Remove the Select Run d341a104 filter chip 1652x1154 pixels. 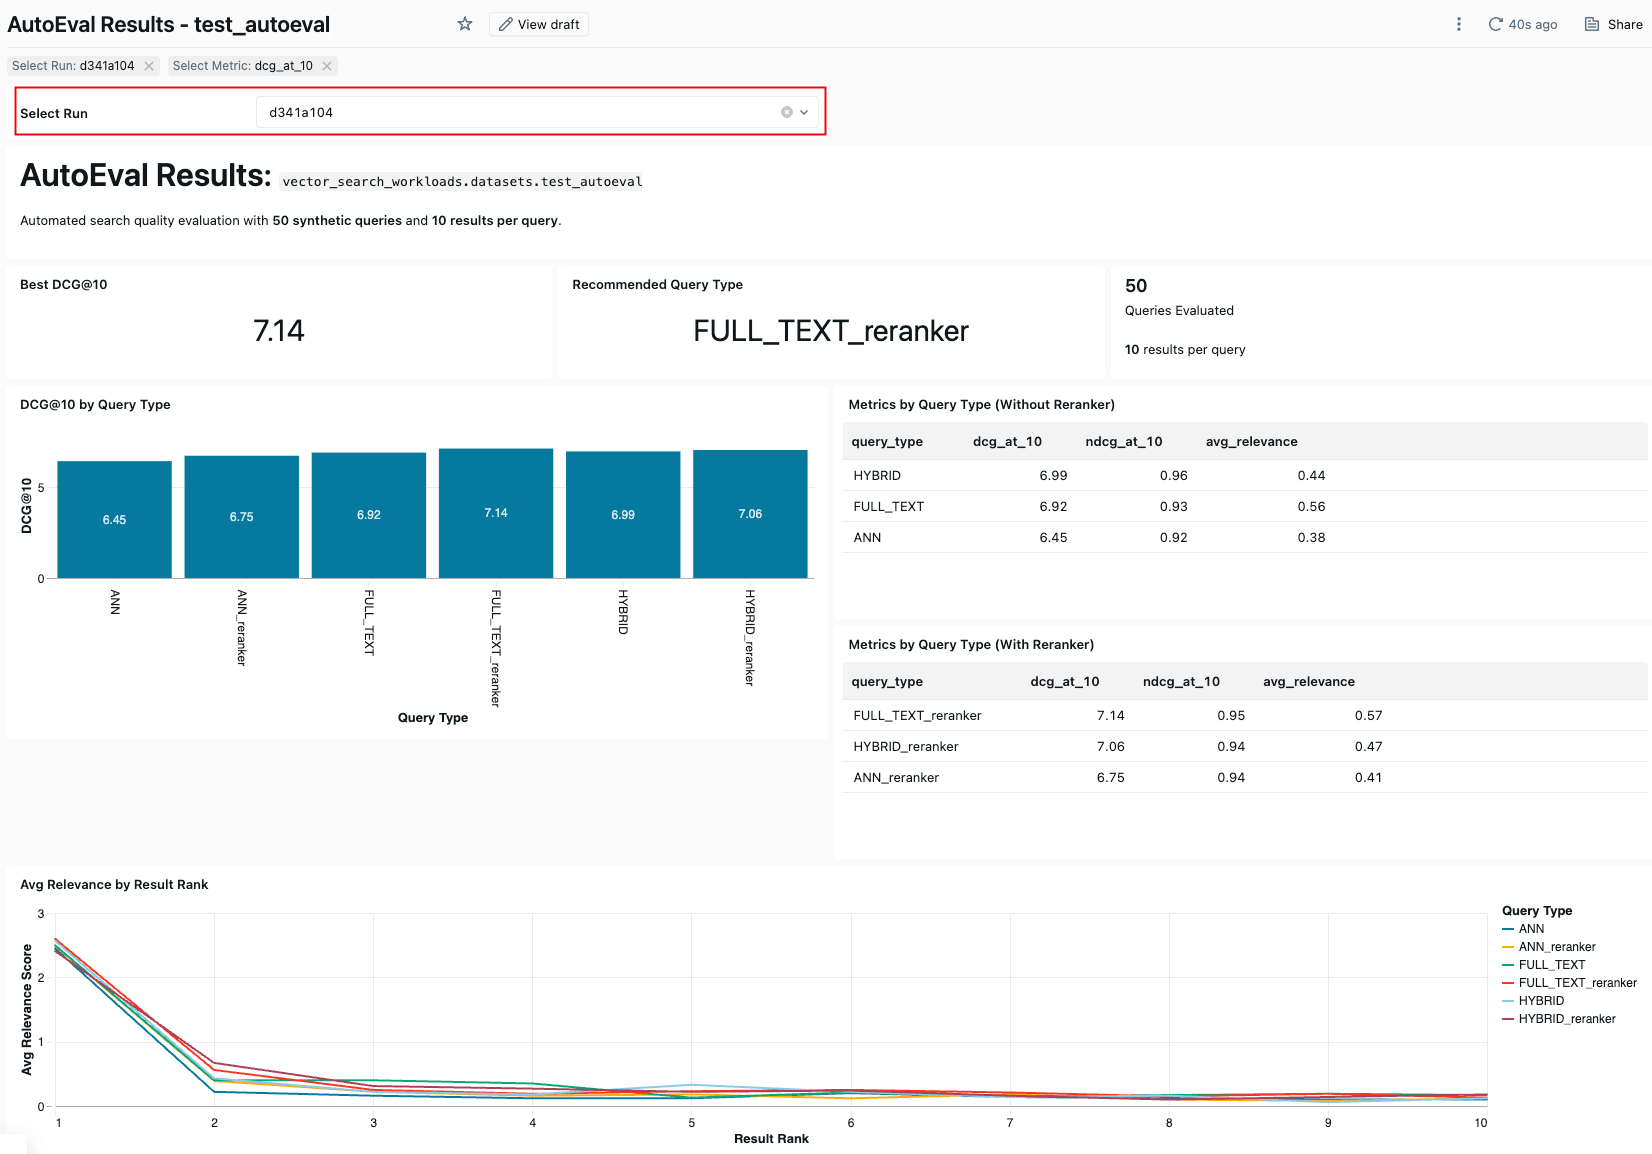[149, 66]
